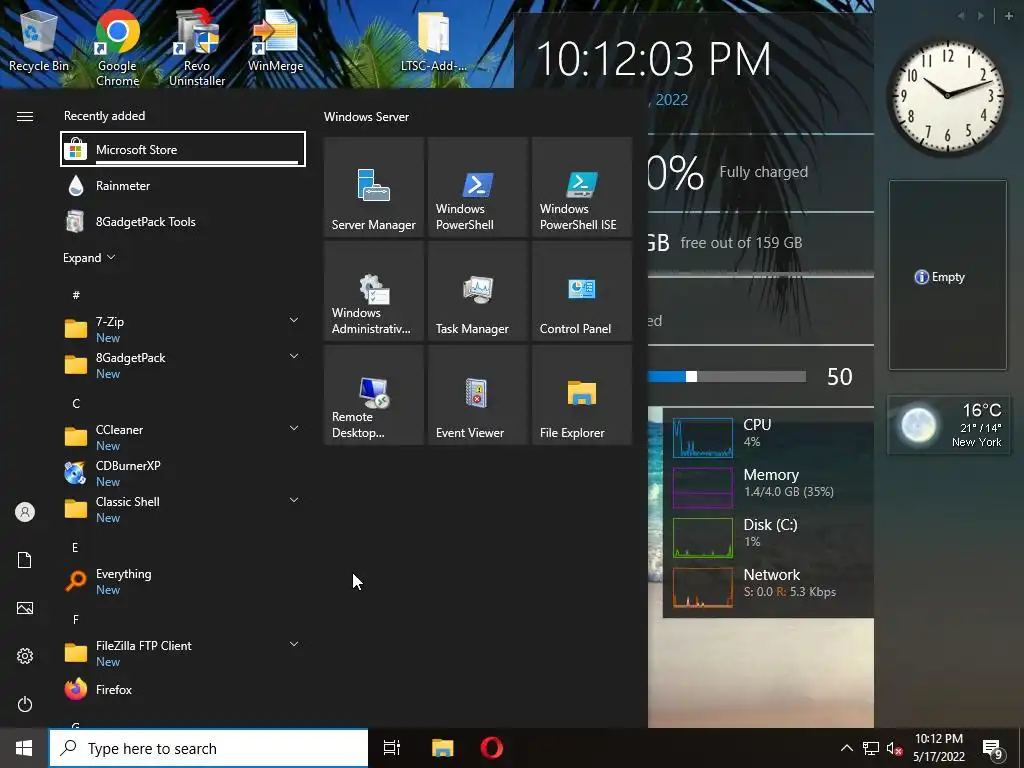The width and height of the screenshot is (1024, 768).
Task: Open the Recycle Bin desktop icon
Action: tap(39, 42)
